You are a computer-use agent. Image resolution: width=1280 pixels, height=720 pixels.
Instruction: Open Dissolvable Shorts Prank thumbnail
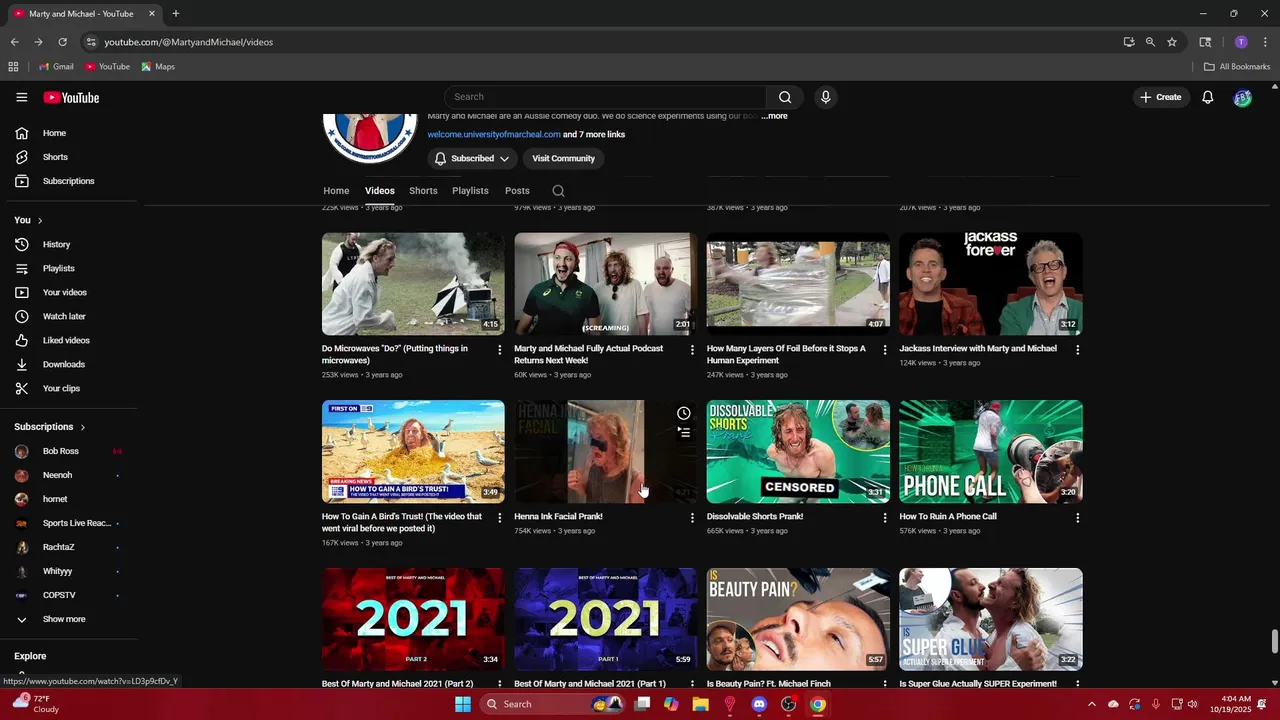(x=798, y=451)
